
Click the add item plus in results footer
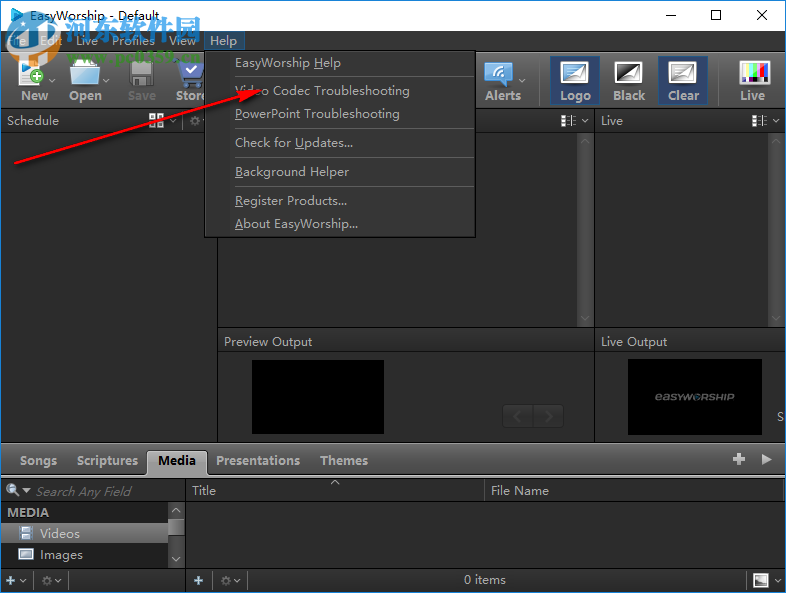tap(199, 580)
